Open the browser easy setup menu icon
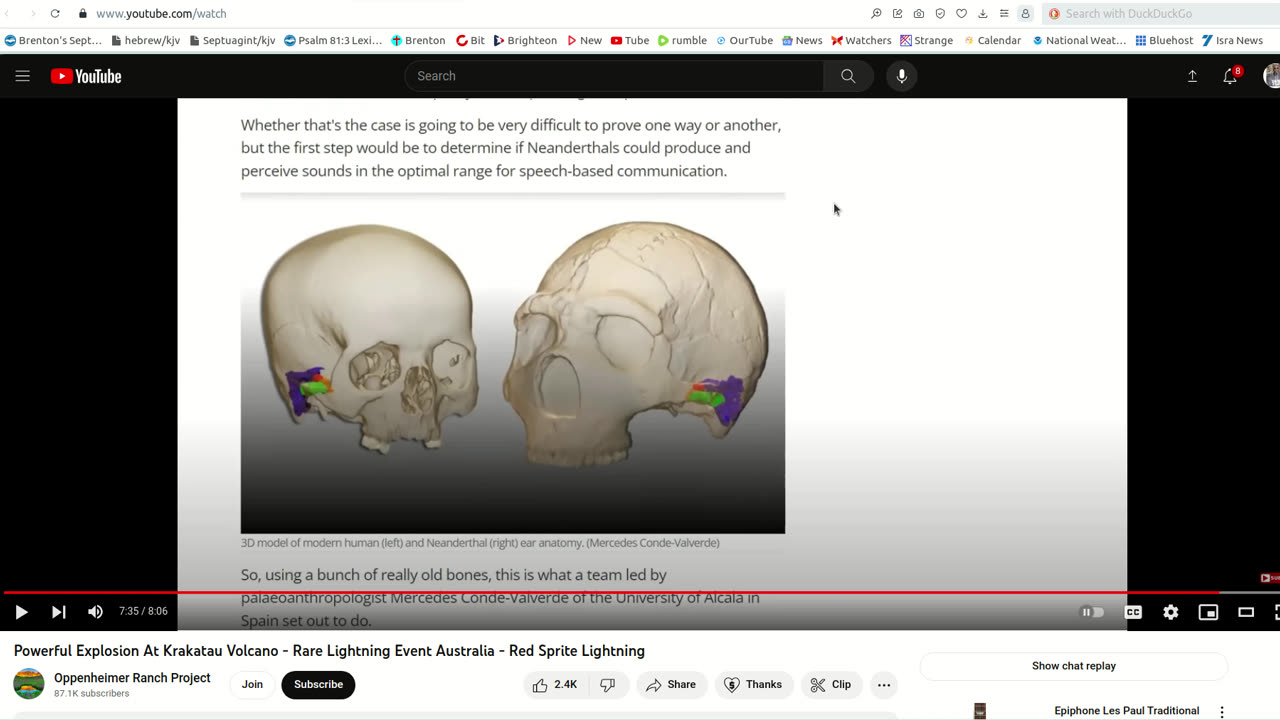The height and width of the screenshot is (720, 1280). click(1004, 14)
